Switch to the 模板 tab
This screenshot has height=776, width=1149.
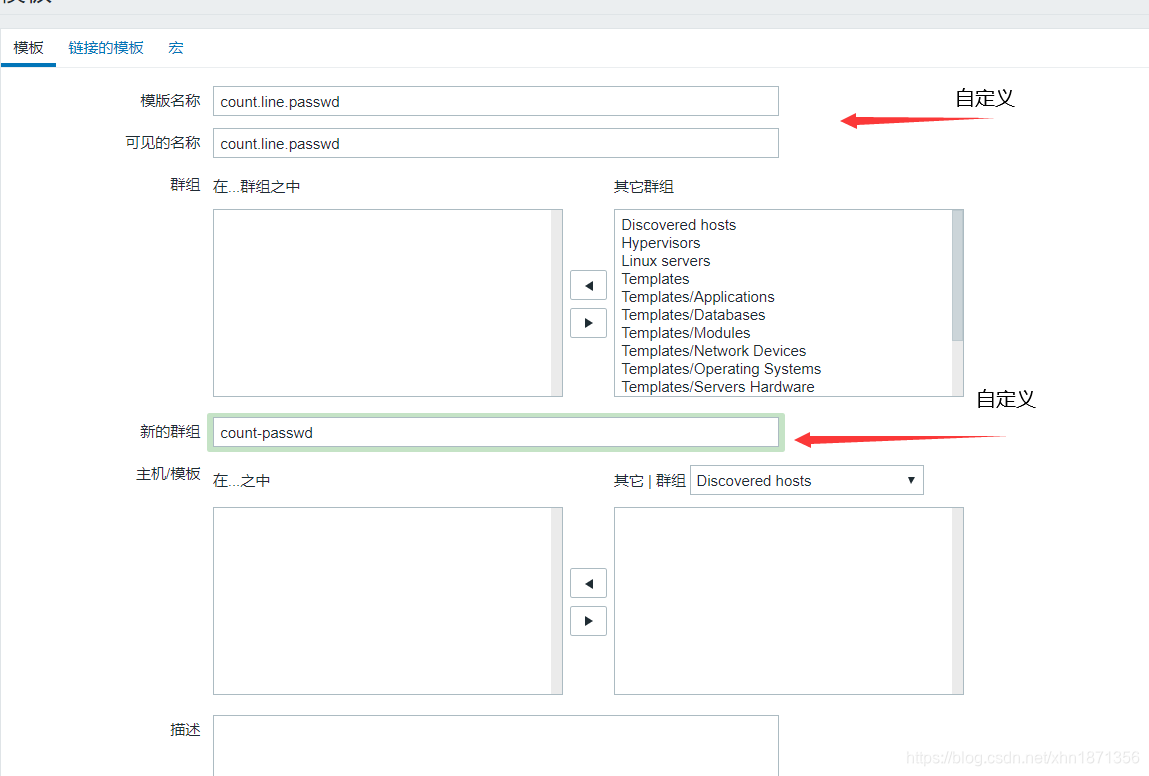click(29, 48)
